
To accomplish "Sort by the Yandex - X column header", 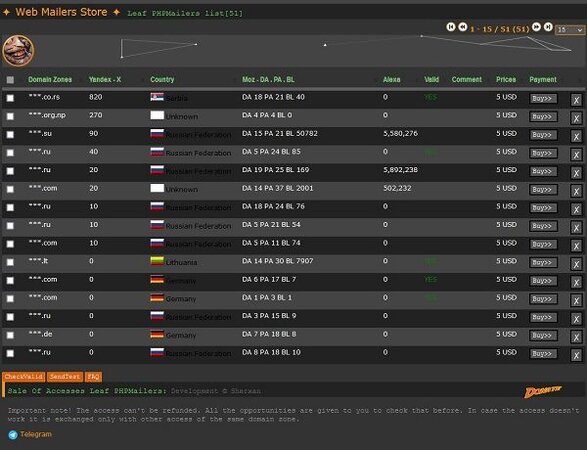I will click(x=105, y=79).
